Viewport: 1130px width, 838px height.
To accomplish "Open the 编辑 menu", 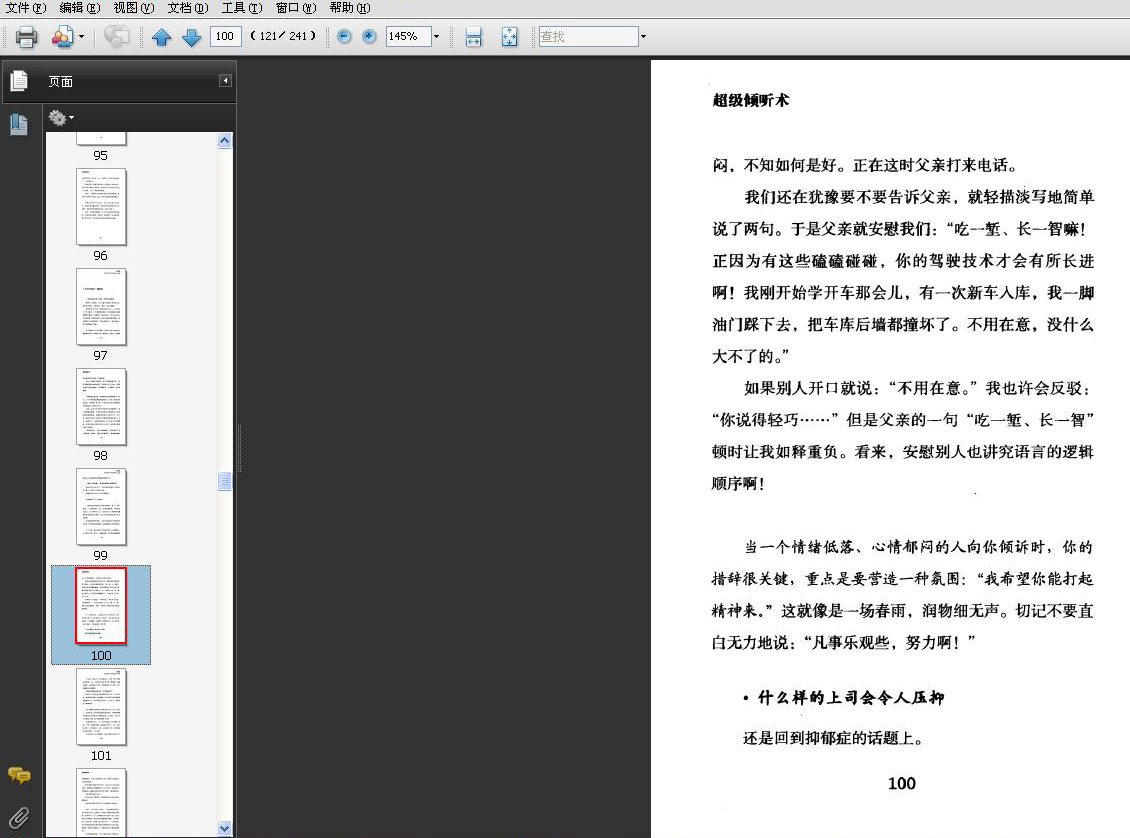I will (x=79, y=8).
